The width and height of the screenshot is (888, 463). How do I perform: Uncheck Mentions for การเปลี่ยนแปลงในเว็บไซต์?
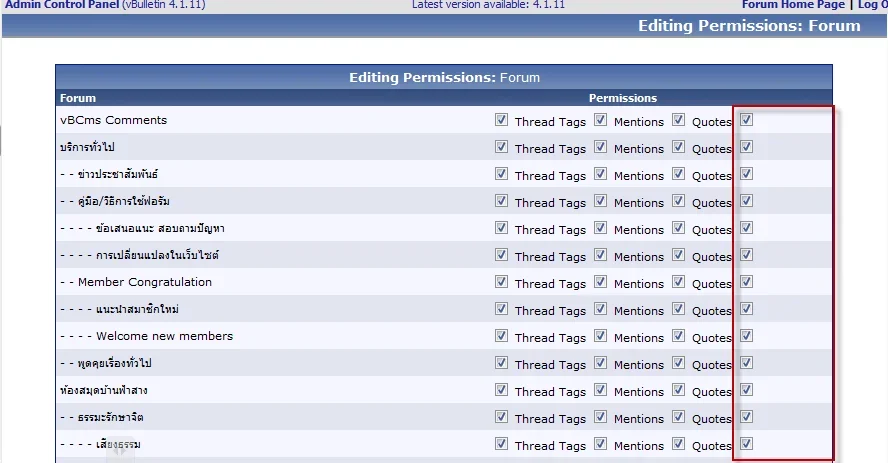[x=600, y=255]
